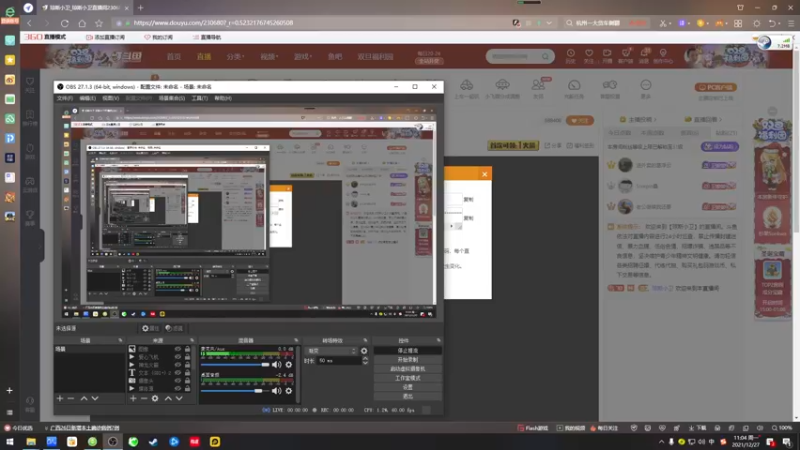Expand Douyu 分类 category dropdown
The height and width of the screenshot is (450, 800).
tap(236, 57)
